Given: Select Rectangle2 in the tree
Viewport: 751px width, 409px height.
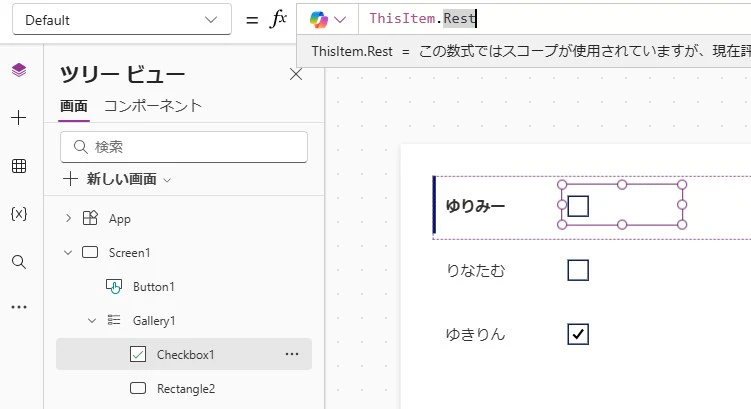Looking at the screenshot, I should pos(184,388).
